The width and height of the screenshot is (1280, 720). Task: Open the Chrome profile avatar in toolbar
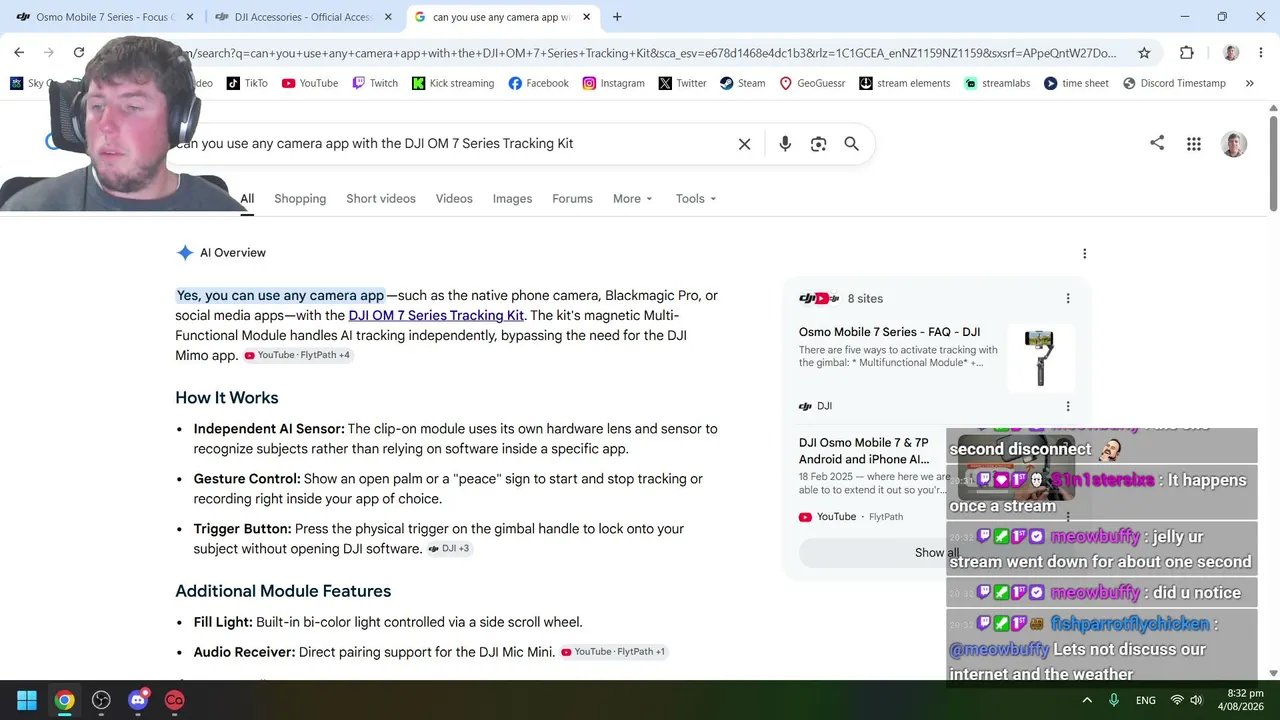point(1231,53)
